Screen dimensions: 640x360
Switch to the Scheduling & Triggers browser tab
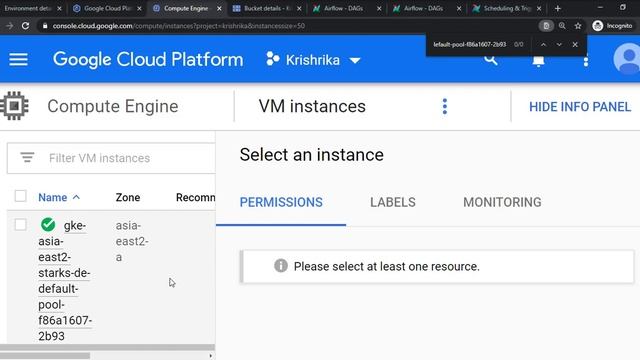click(x=507, y=8)
